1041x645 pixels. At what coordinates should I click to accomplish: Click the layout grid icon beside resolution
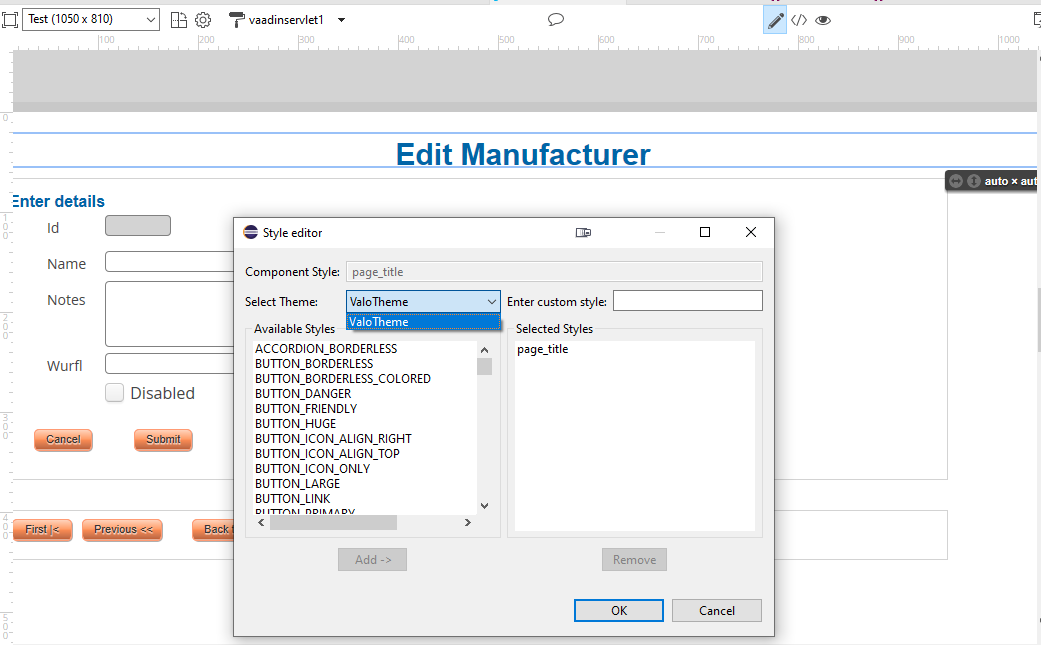[x=179, y=20]
